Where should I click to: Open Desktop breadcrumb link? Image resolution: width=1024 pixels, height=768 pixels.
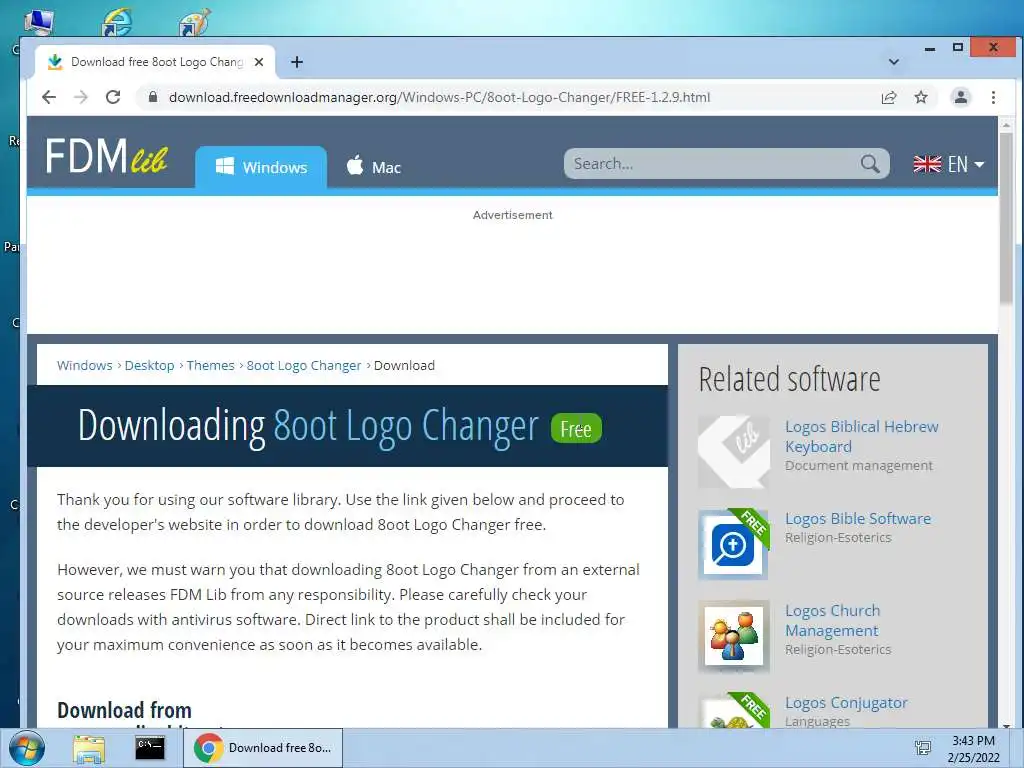(x=150, y=366)
